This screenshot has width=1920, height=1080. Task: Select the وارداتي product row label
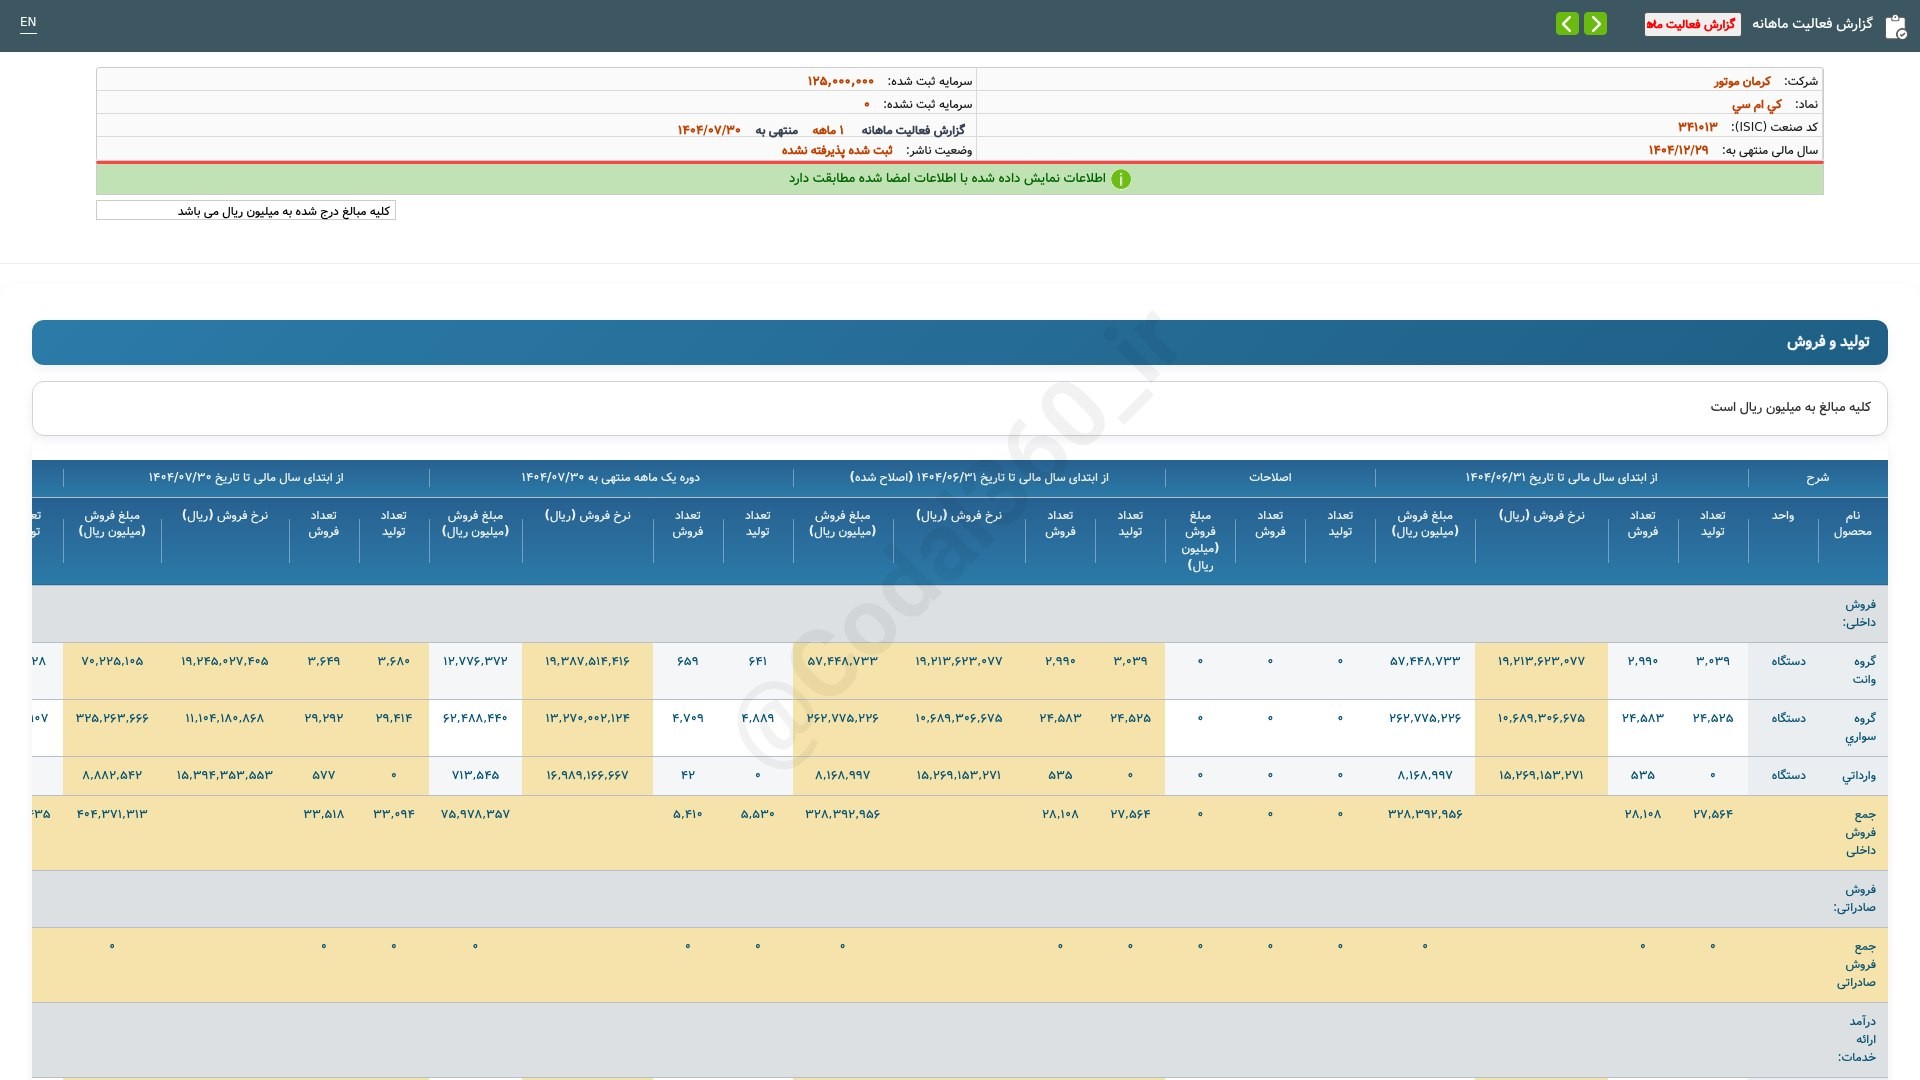point(1859,776)
